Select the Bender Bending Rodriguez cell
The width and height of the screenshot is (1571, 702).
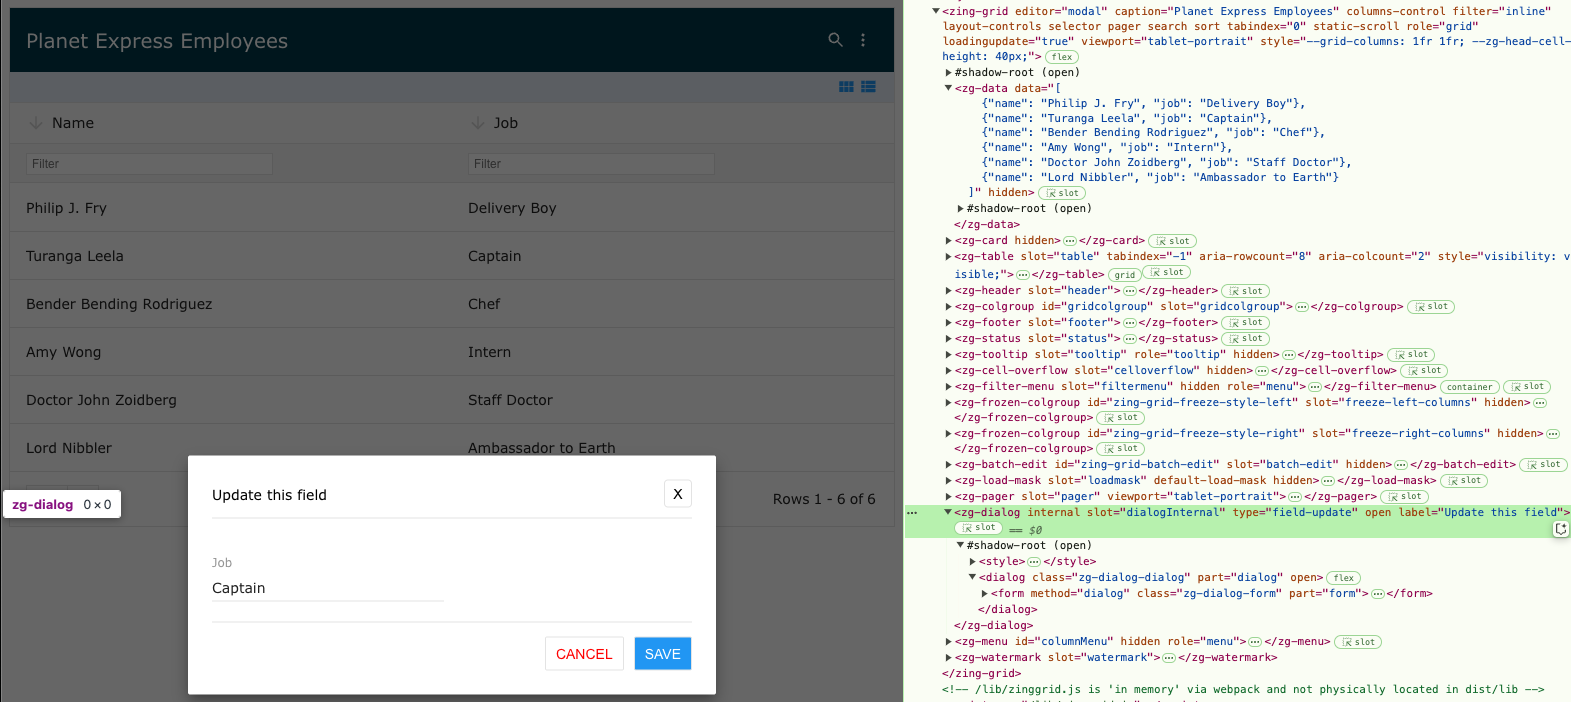[x=231, y=304]
